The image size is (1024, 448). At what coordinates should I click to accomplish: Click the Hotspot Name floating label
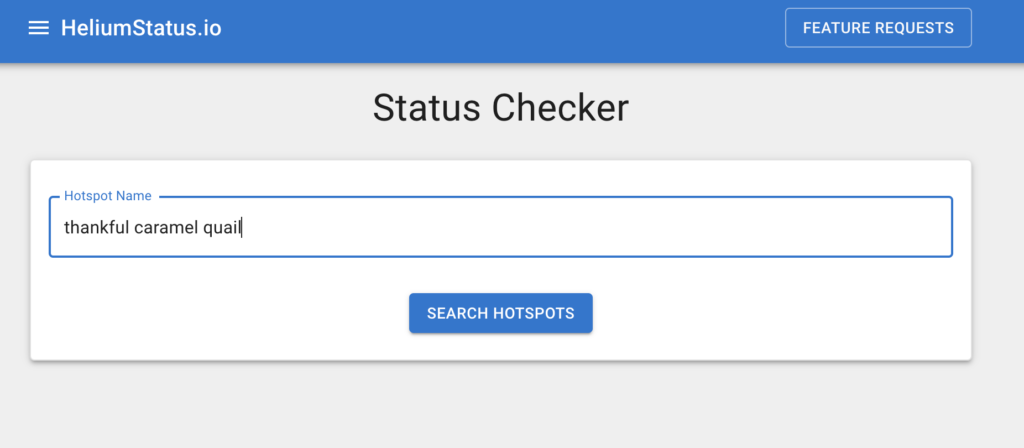[x=108, y=196]
